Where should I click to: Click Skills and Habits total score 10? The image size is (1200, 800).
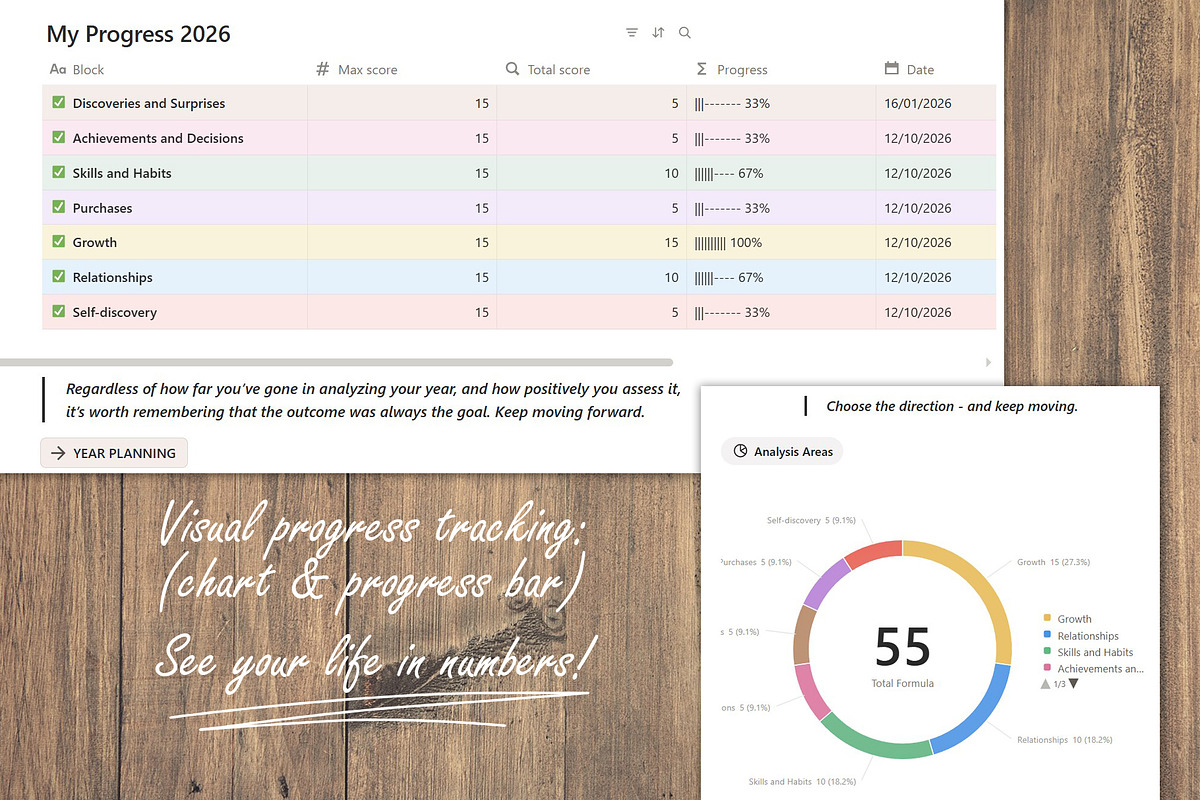(591, 173)
